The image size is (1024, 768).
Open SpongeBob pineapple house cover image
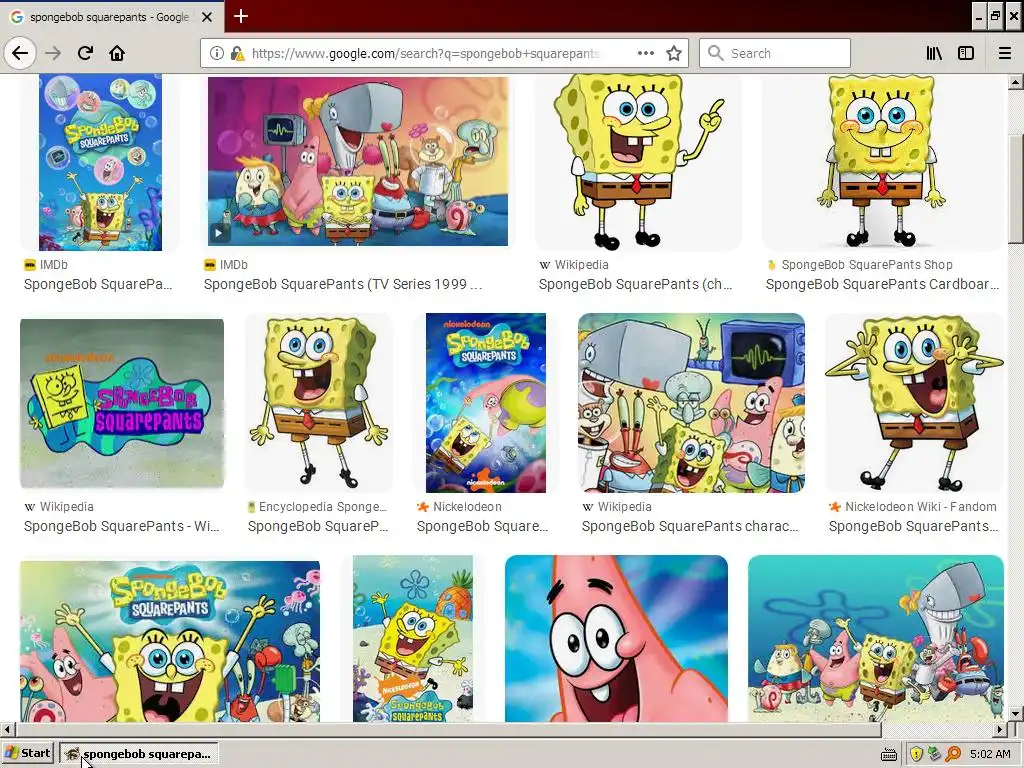point(413,639)
